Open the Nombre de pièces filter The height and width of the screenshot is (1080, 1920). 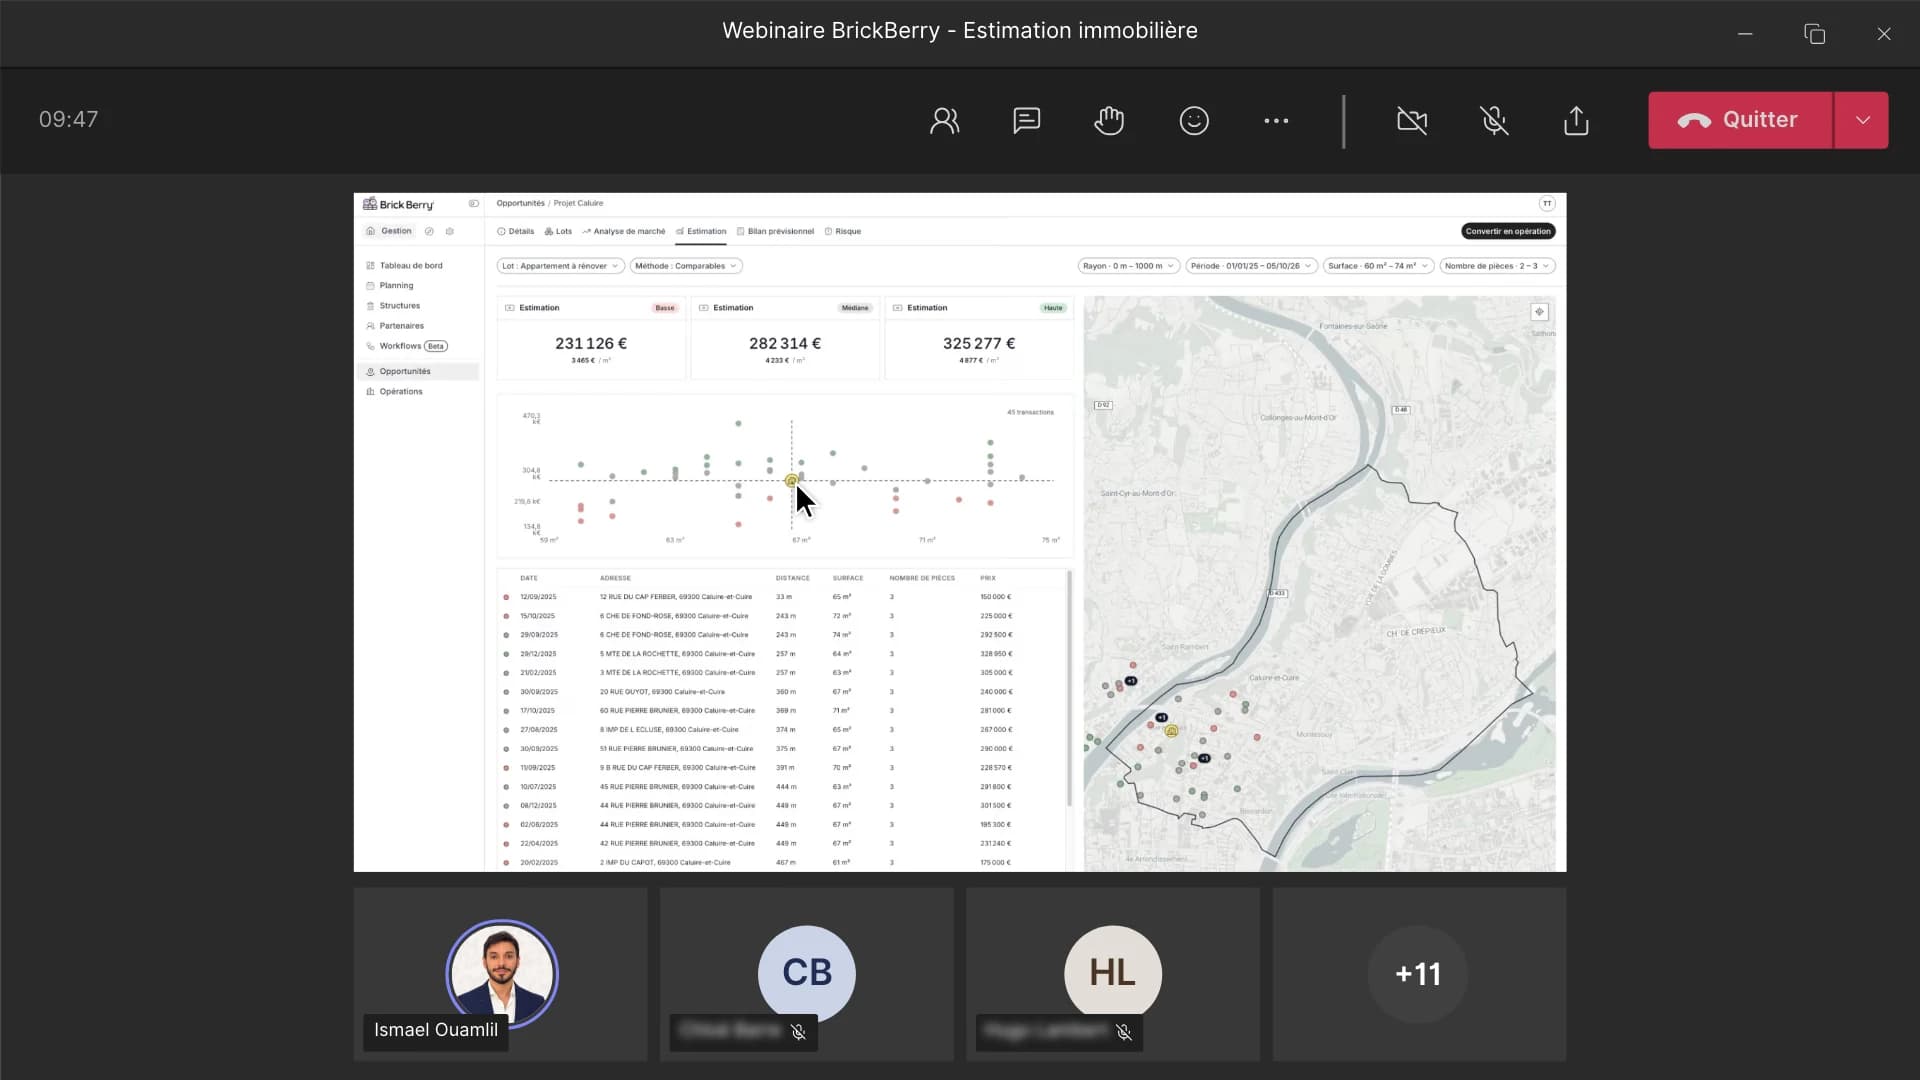(1497, 266)
